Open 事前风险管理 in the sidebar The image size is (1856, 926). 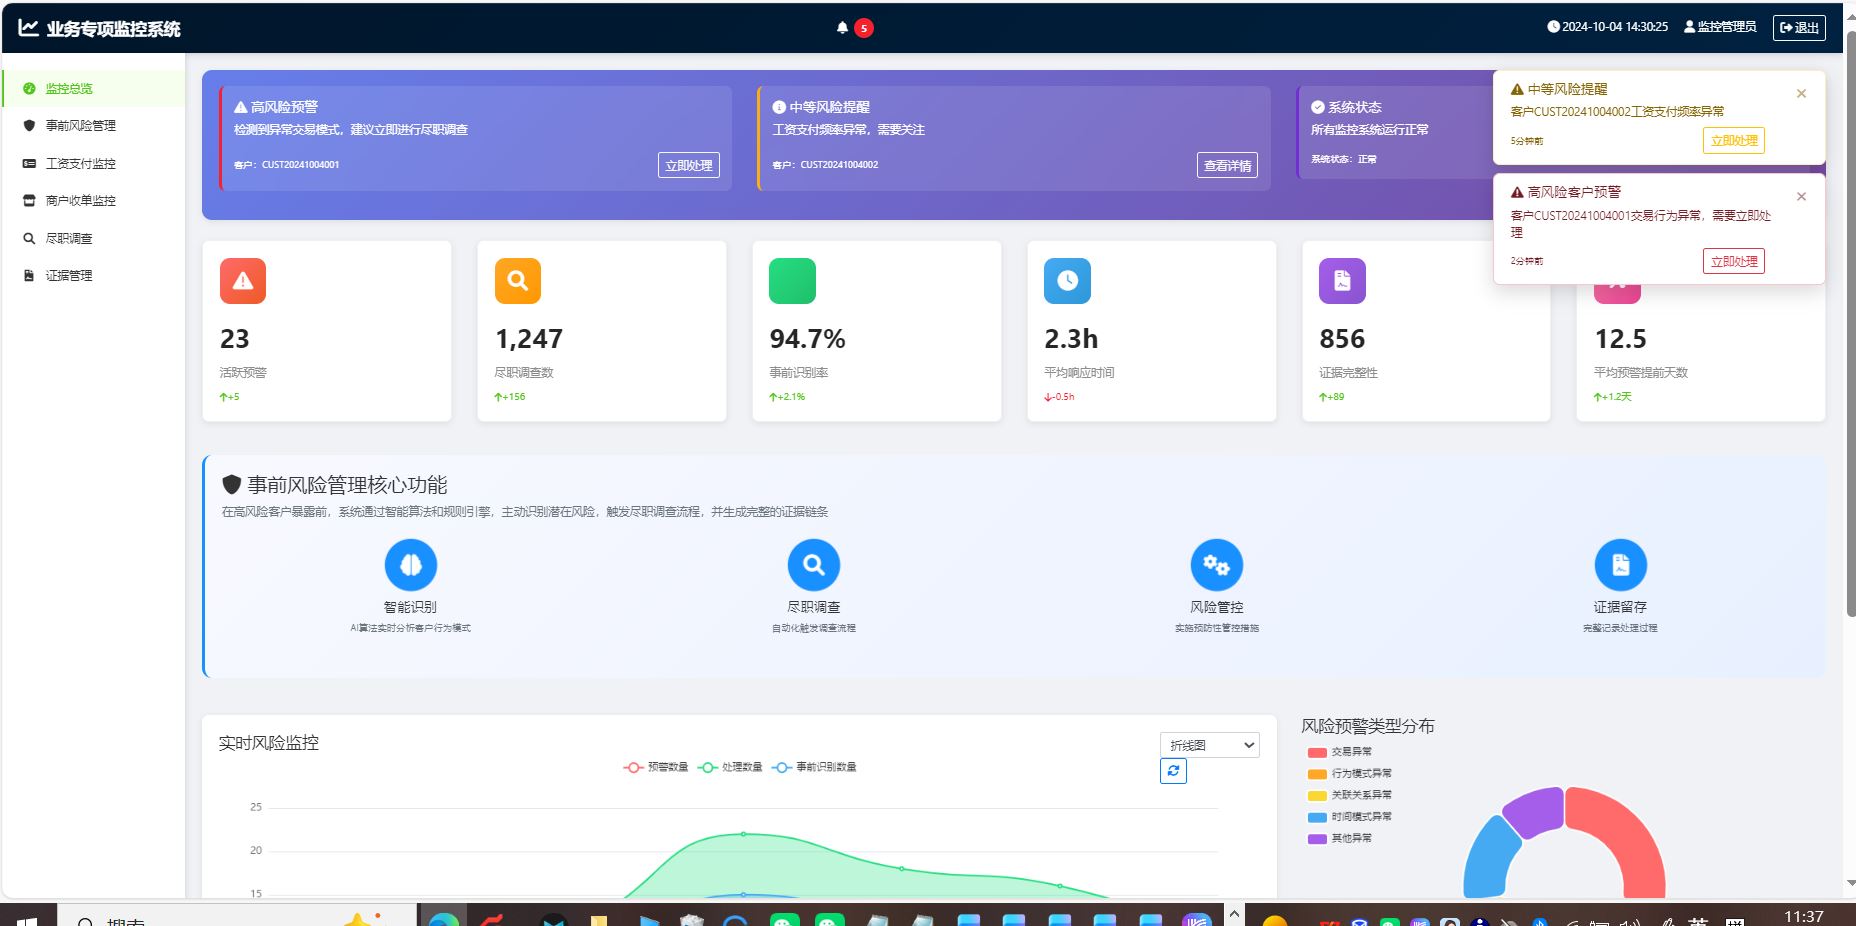pos(80,126)
